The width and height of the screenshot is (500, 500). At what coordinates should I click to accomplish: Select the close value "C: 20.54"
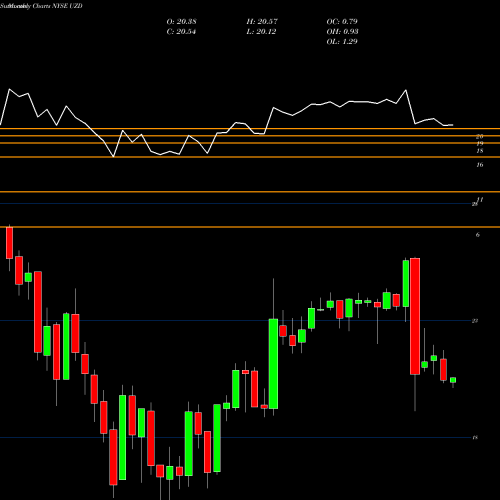tap(181, 32)
